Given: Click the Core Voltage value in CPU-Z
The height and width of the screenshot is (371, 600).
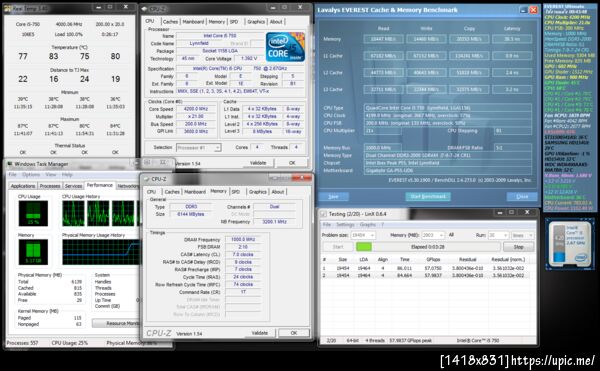Looking at the screenshot, I should pos(249,59).
